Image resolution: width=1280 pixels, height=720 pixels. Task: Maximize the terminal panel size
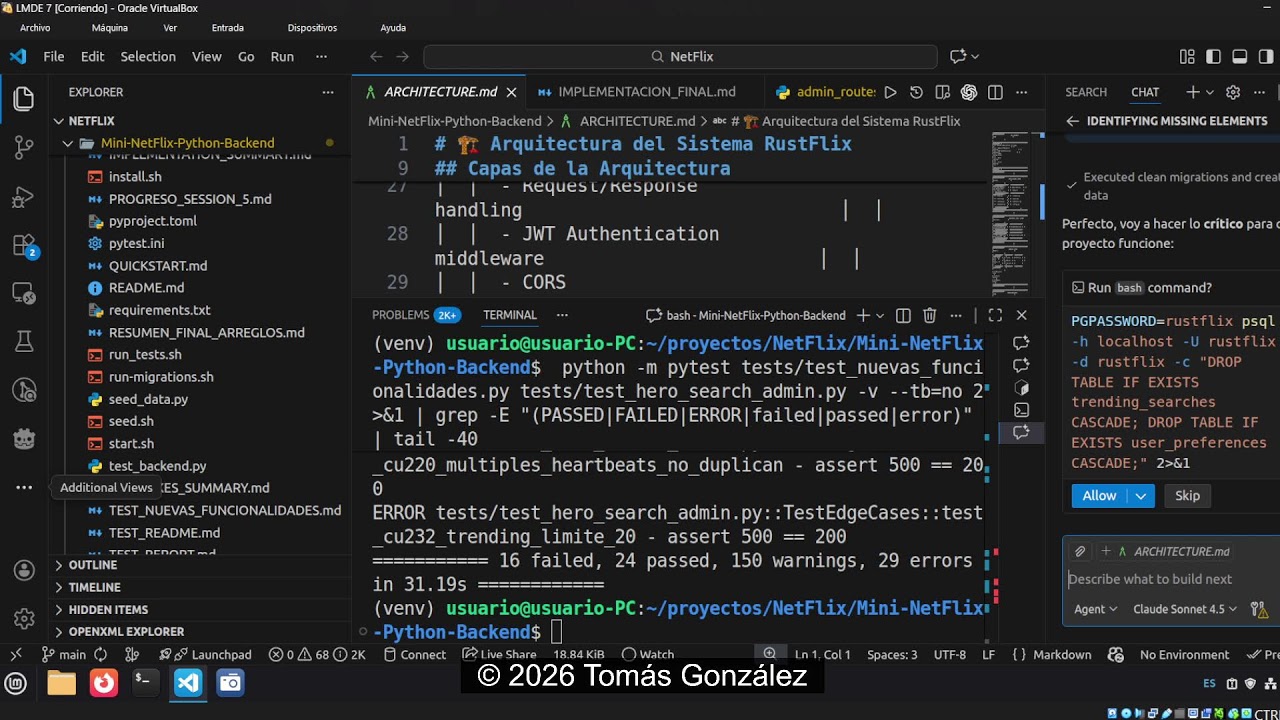coord(995,315)
